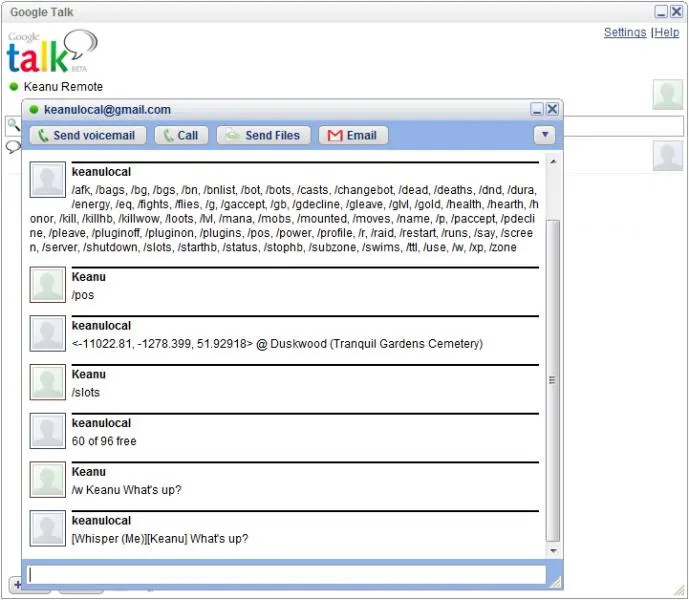Click the Gmail Email button
The image size is (689, 600).
[353, 135]
